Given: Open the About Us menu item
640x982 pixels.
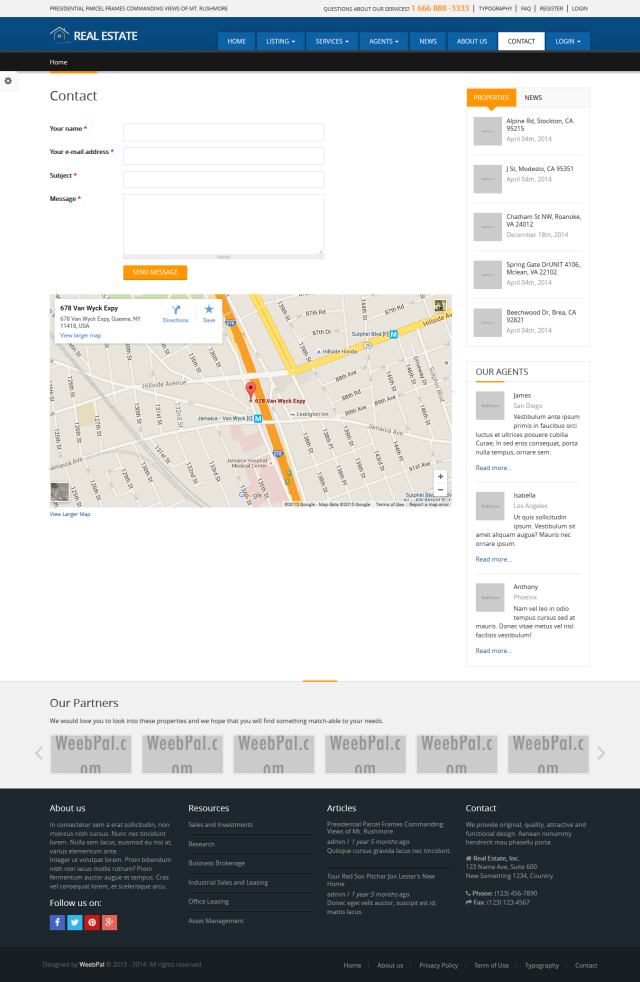Looking at the screenshot, I should tap(472, 41).
